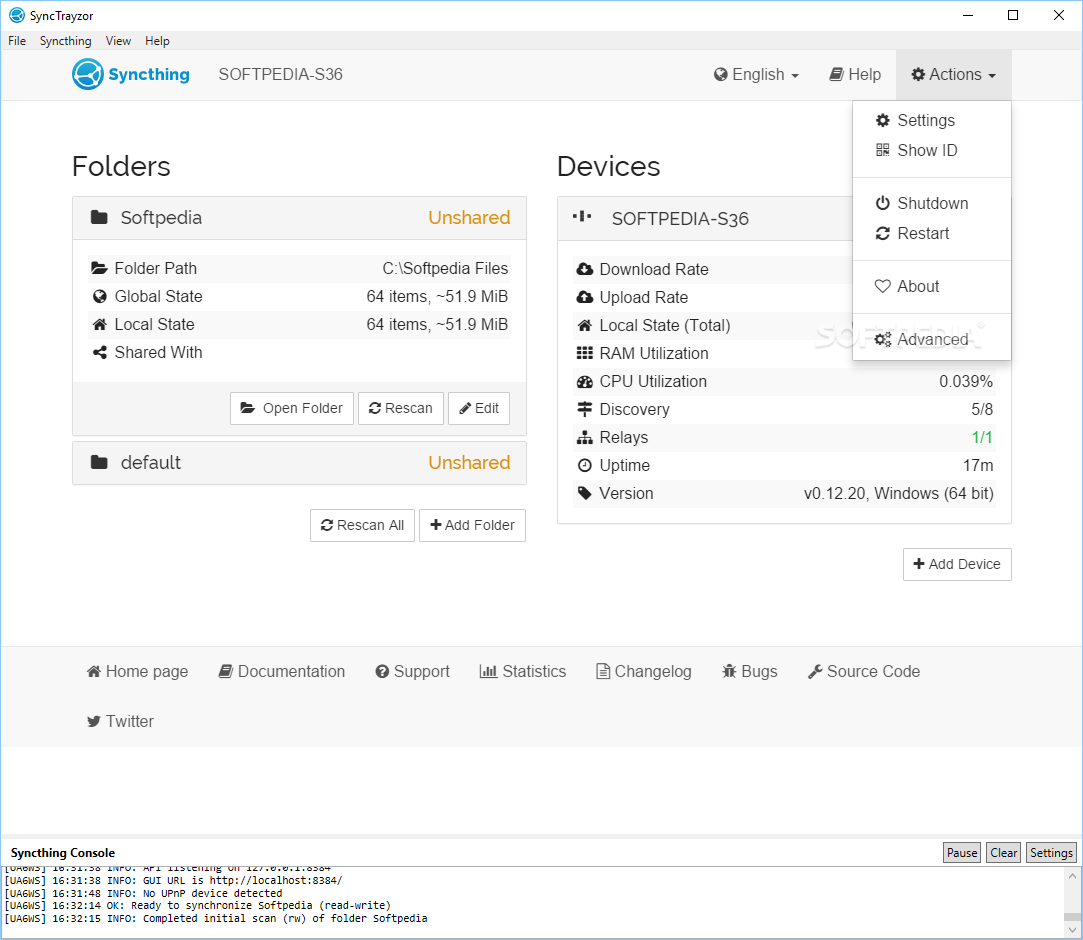Screen dimensions: 1083x940
Task: Click the Shutdown power icon
Action: (883, 203)
